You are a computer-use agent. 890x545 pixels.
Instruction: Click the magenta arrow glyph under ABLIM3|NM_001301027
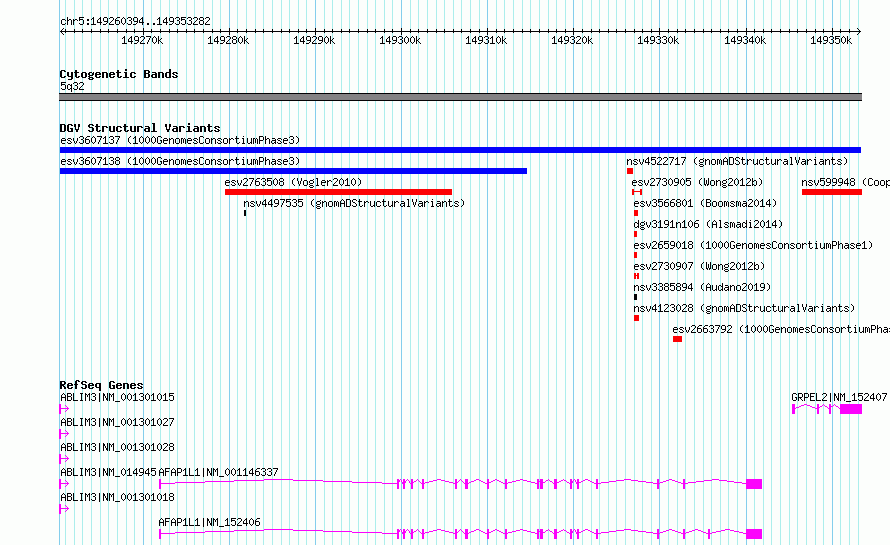pyautogui.click(x=64, y=434)
